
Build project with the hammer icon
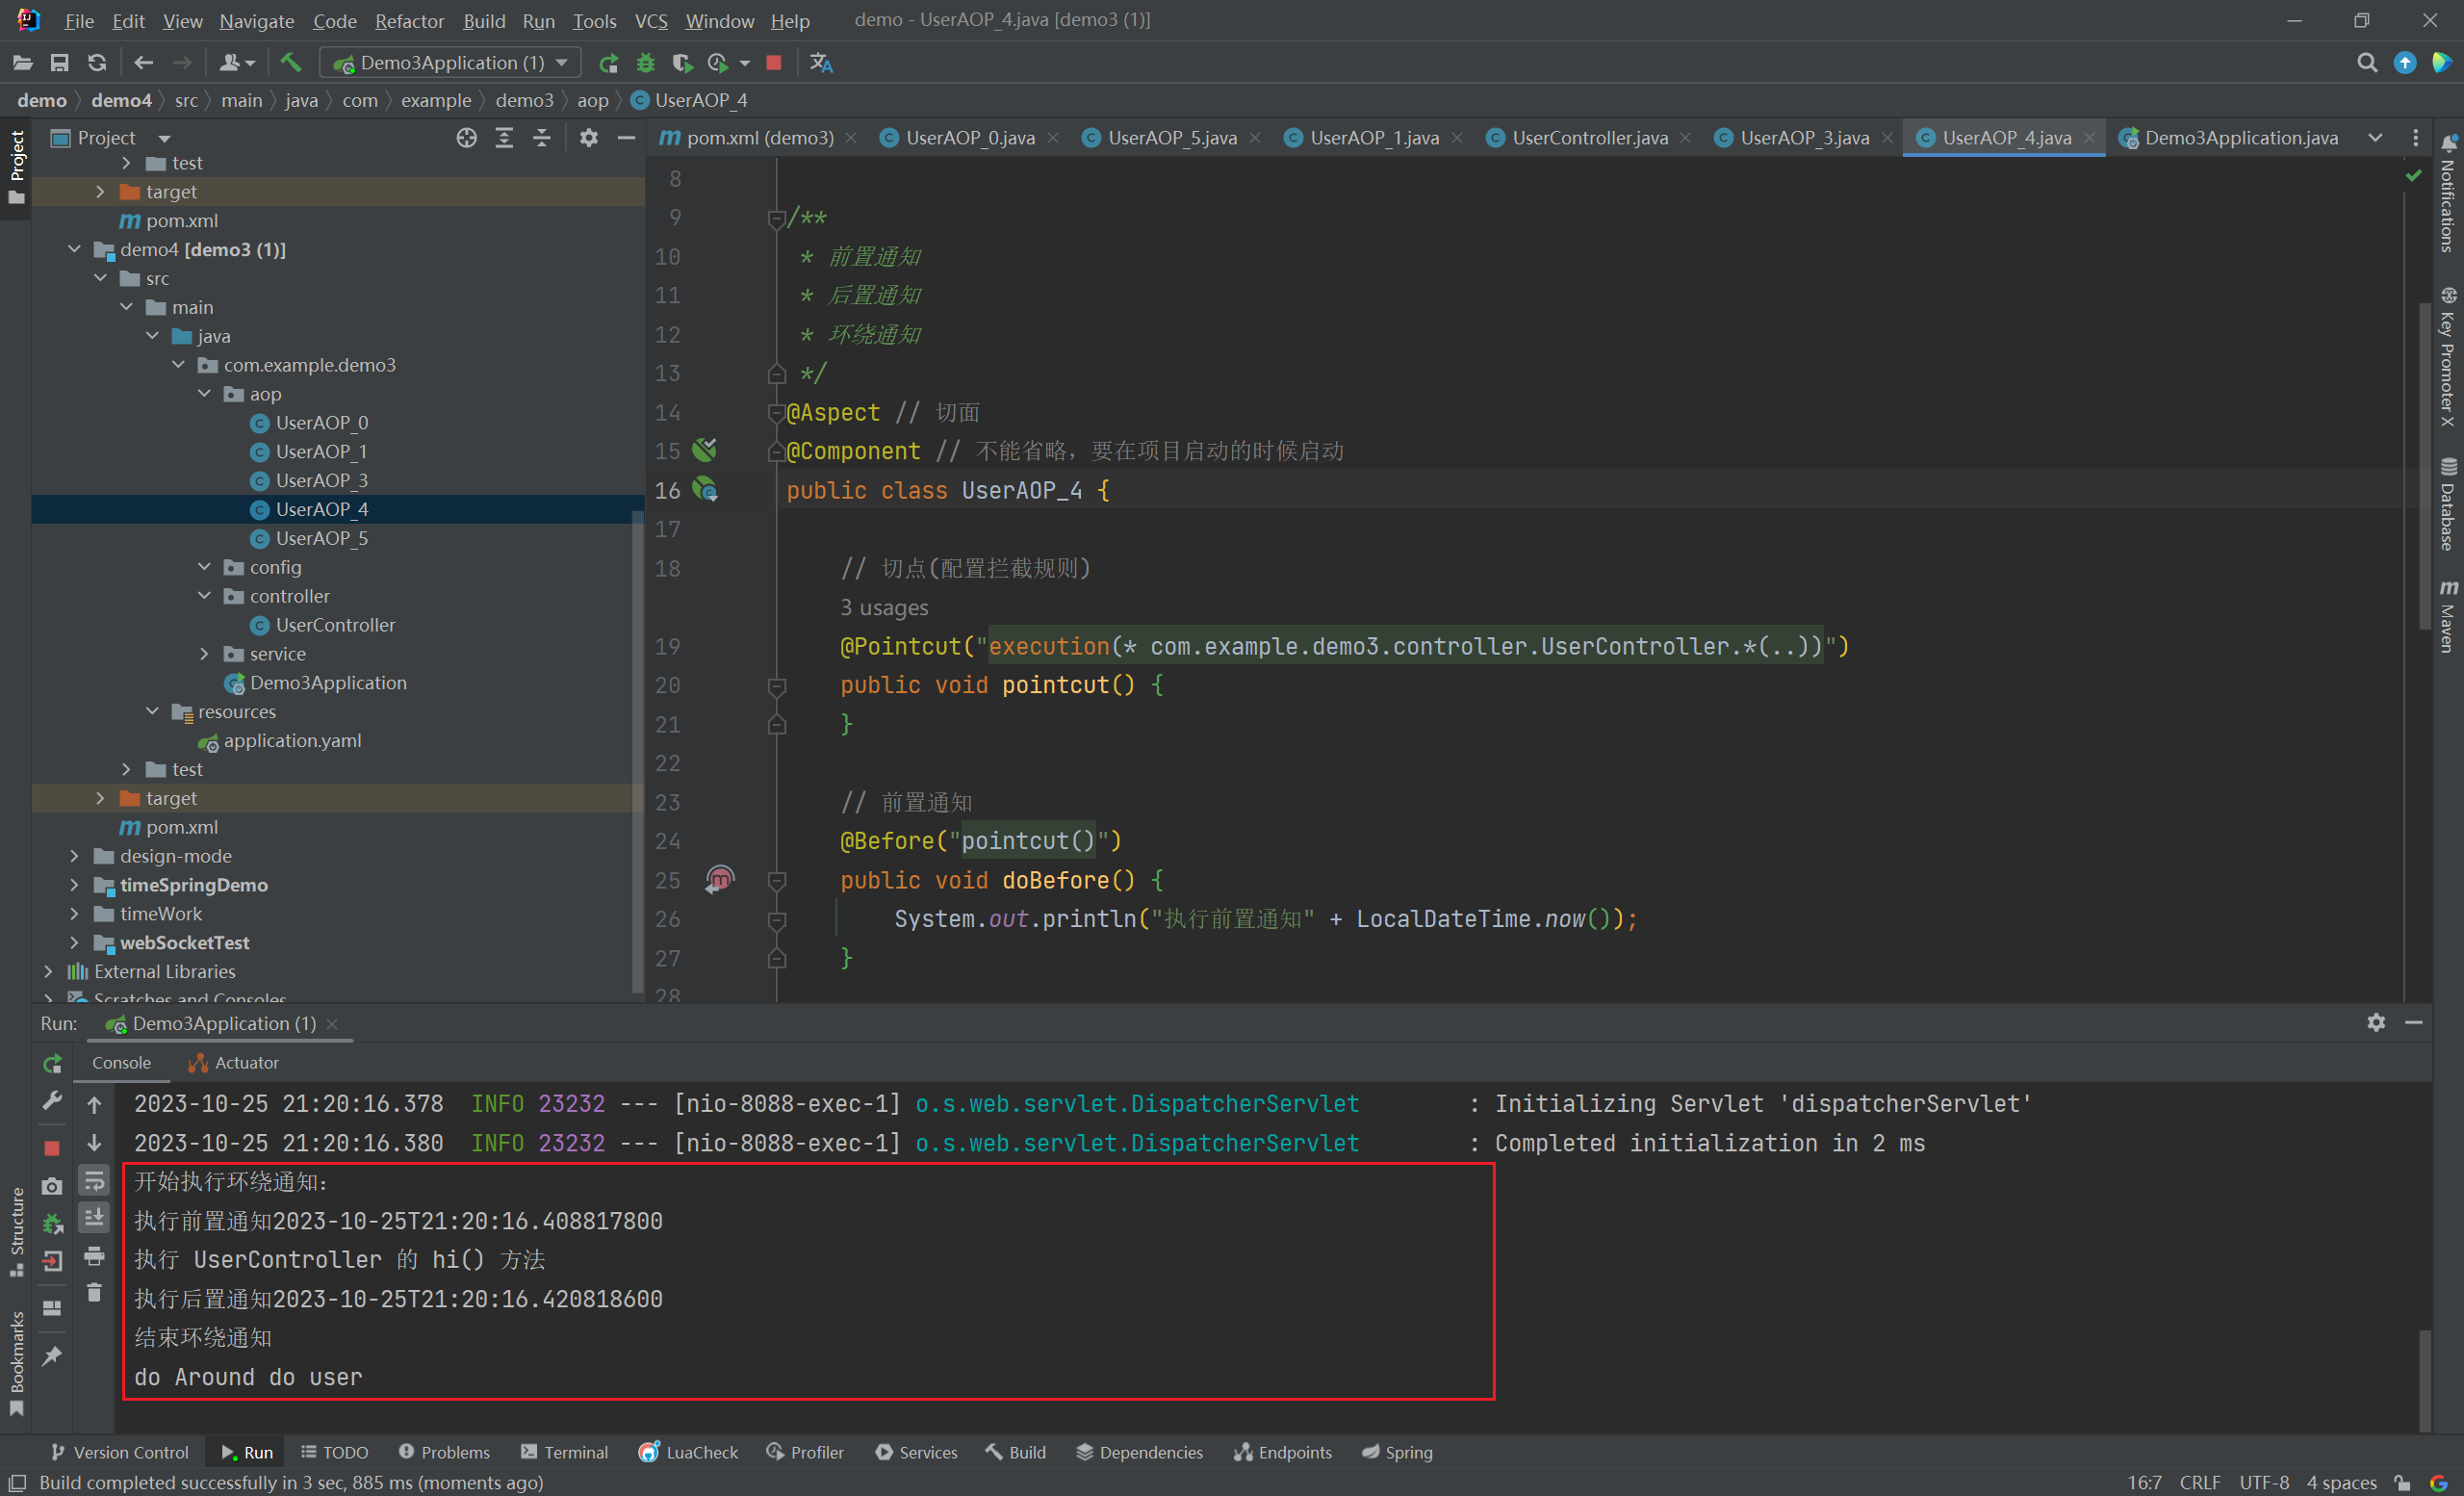click(291, 63)
